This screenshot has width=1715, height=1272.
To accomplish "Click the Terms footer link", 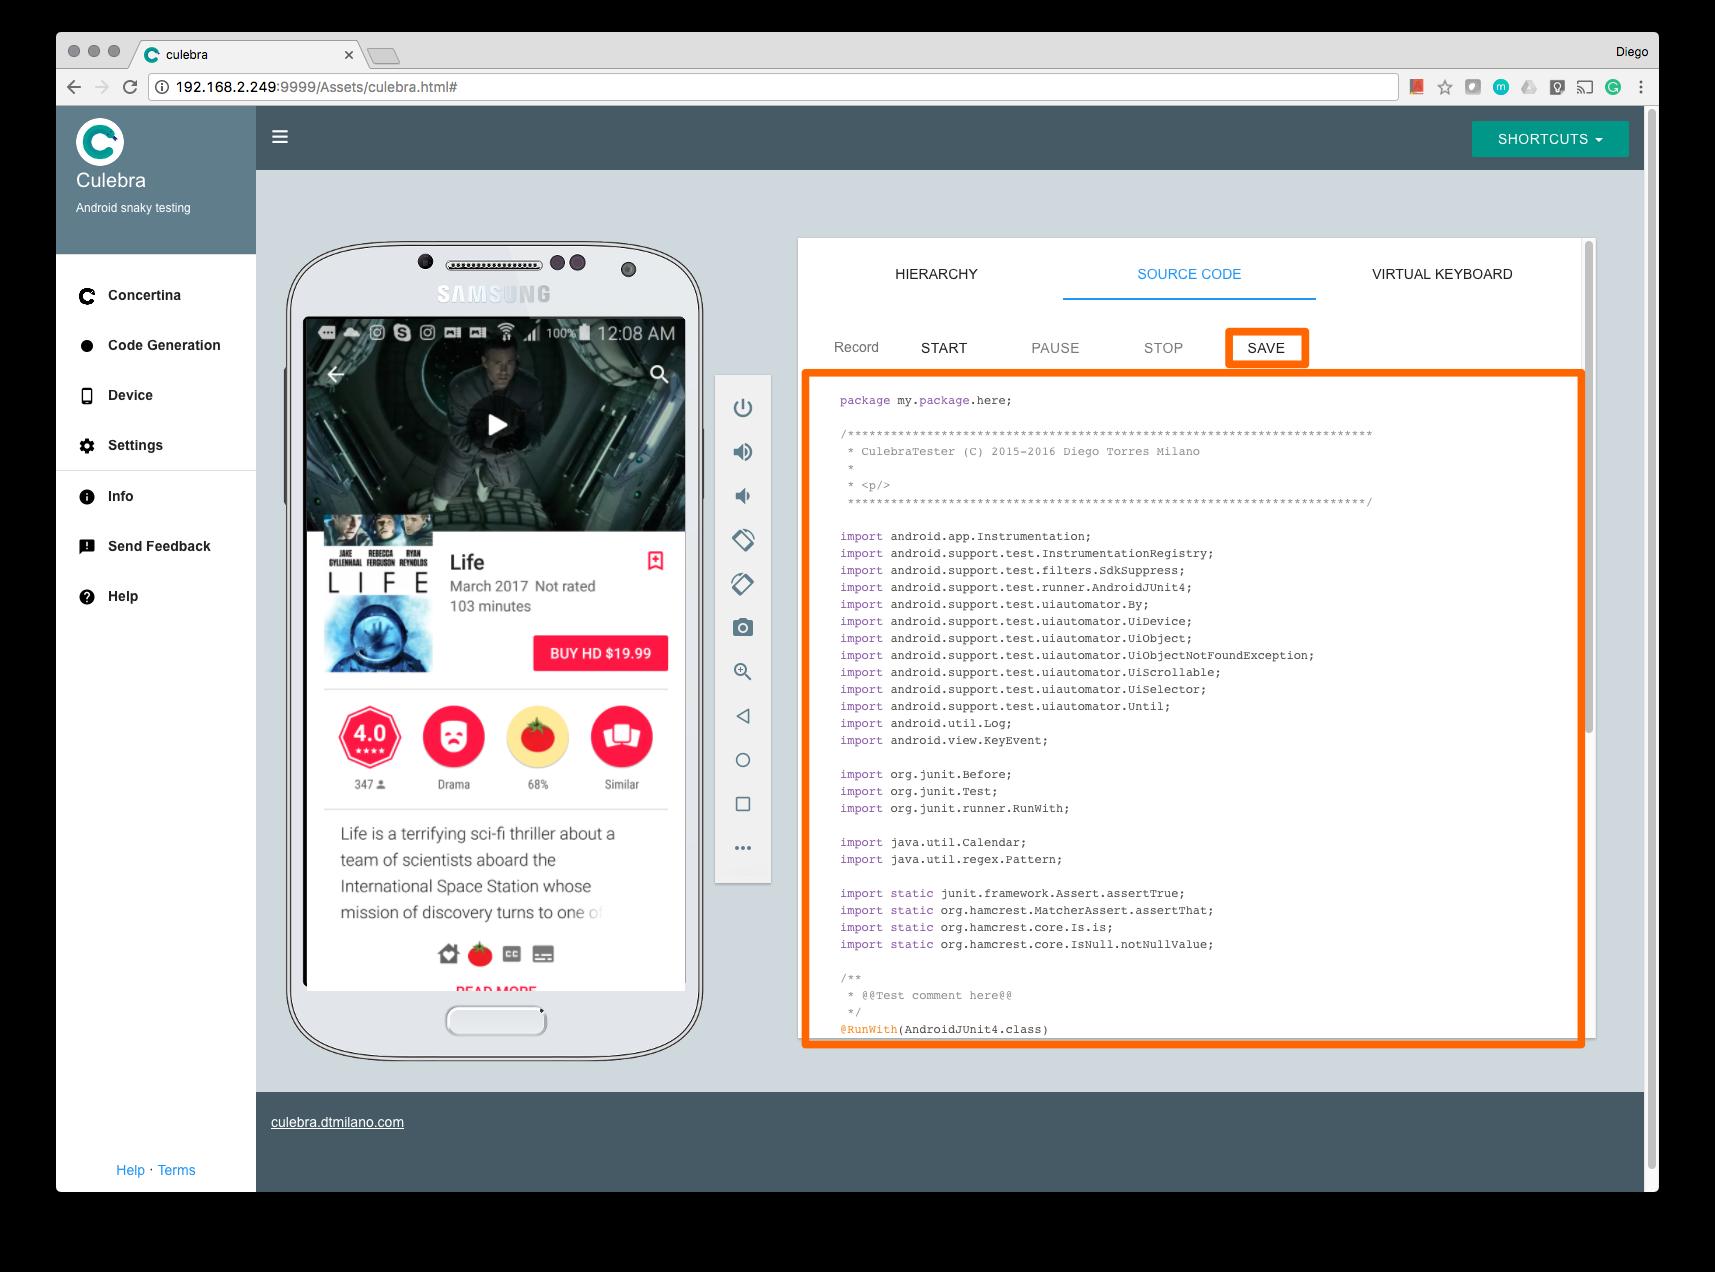I will 176,1170.
